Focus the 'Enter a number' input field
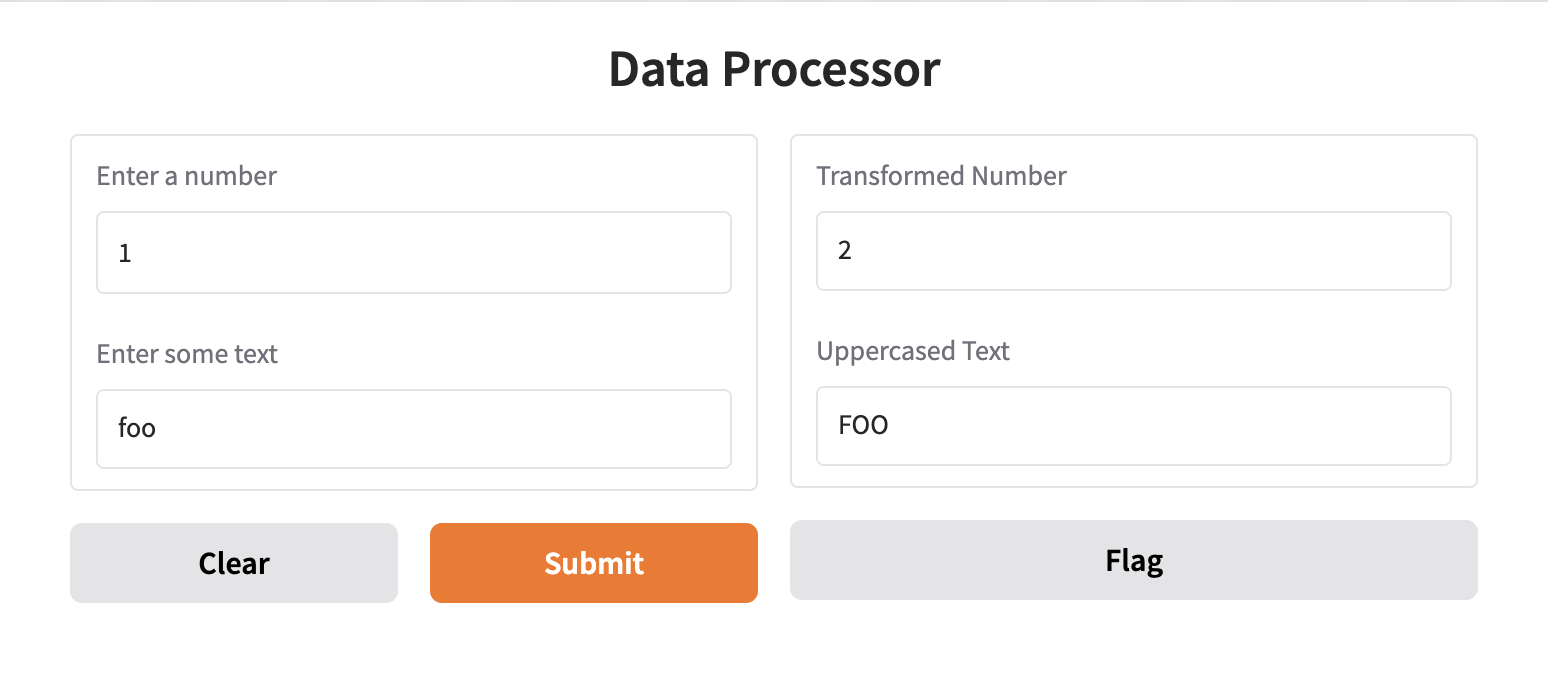This screenshot has width=1548, height=690. pyautogui.click(x=414, y=252)
